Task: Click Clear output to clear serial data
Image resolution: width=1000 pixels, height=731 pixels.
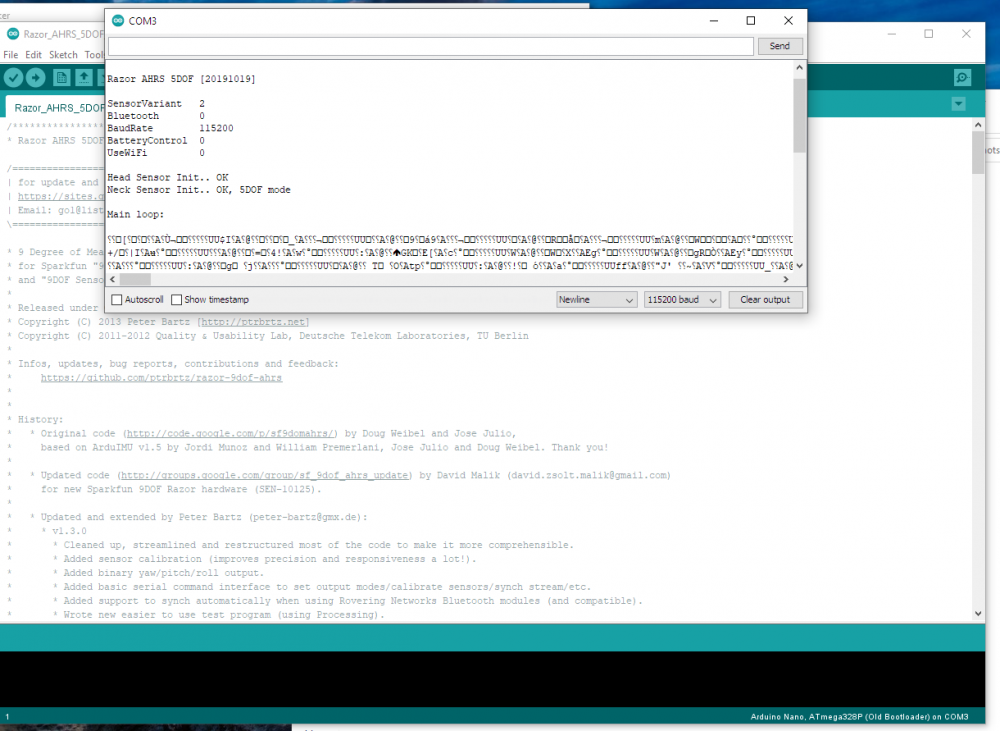Action: tap(766, 299)
